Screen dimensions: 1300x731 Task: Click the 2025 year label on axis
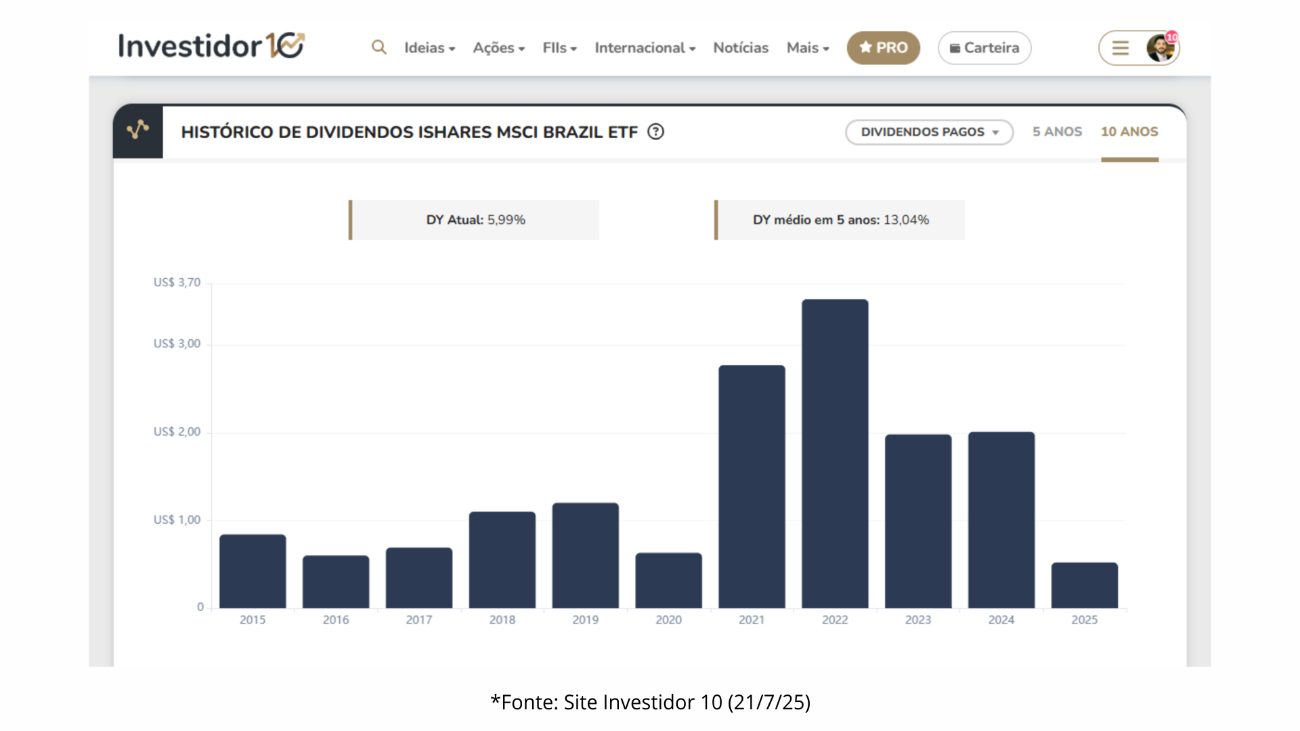pyautogui.click(x=1084, y=620)
